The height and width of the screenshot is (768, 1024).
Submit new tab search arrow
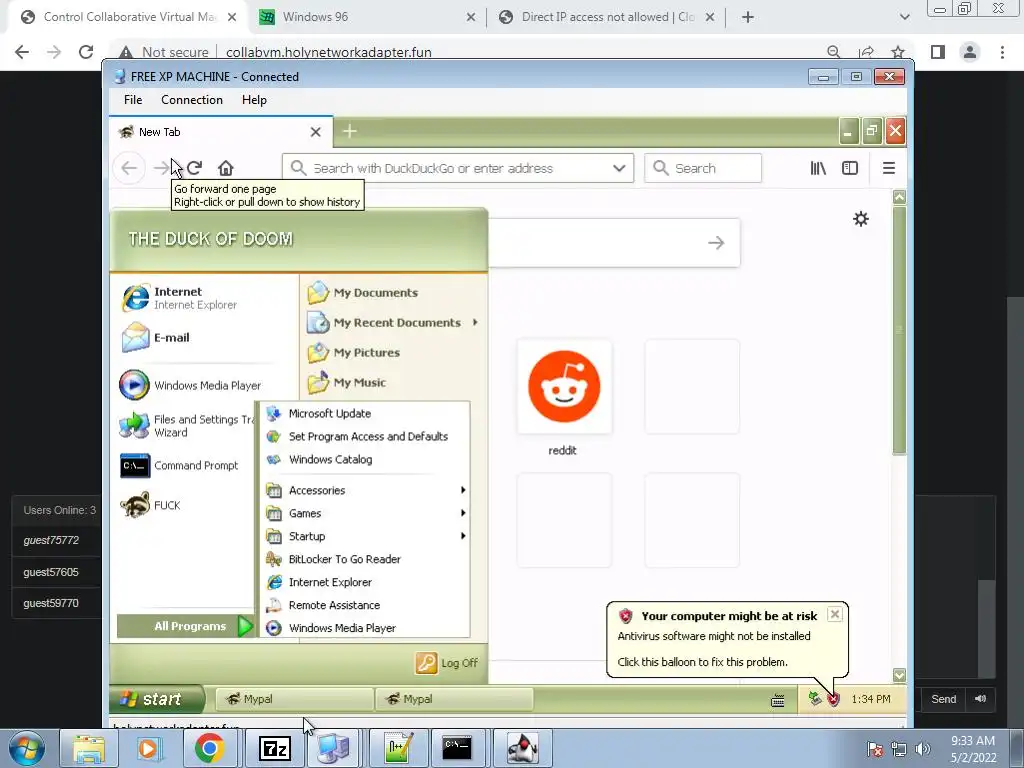click(x=716, y=243)
